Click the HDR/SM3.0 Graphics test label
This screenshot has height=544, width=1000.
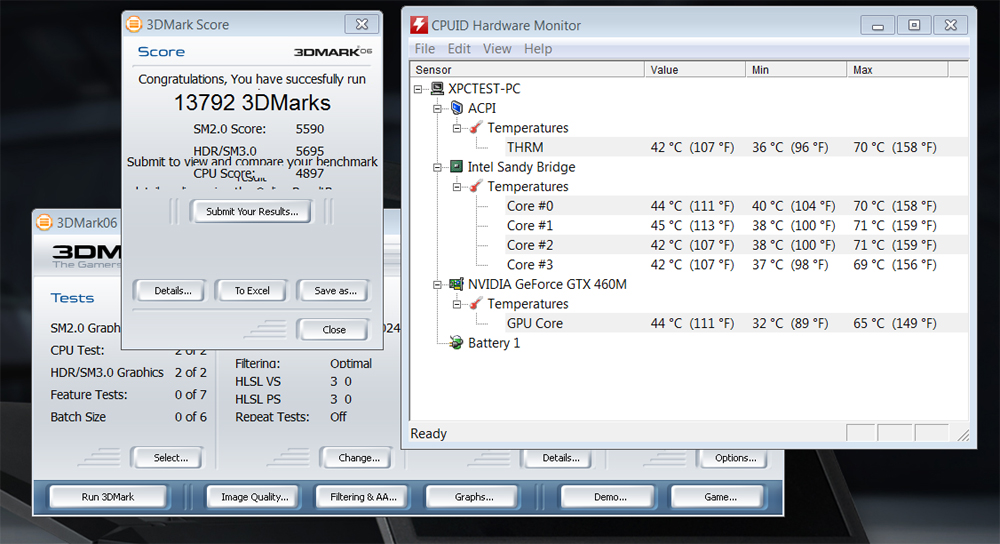pos(107,372)
